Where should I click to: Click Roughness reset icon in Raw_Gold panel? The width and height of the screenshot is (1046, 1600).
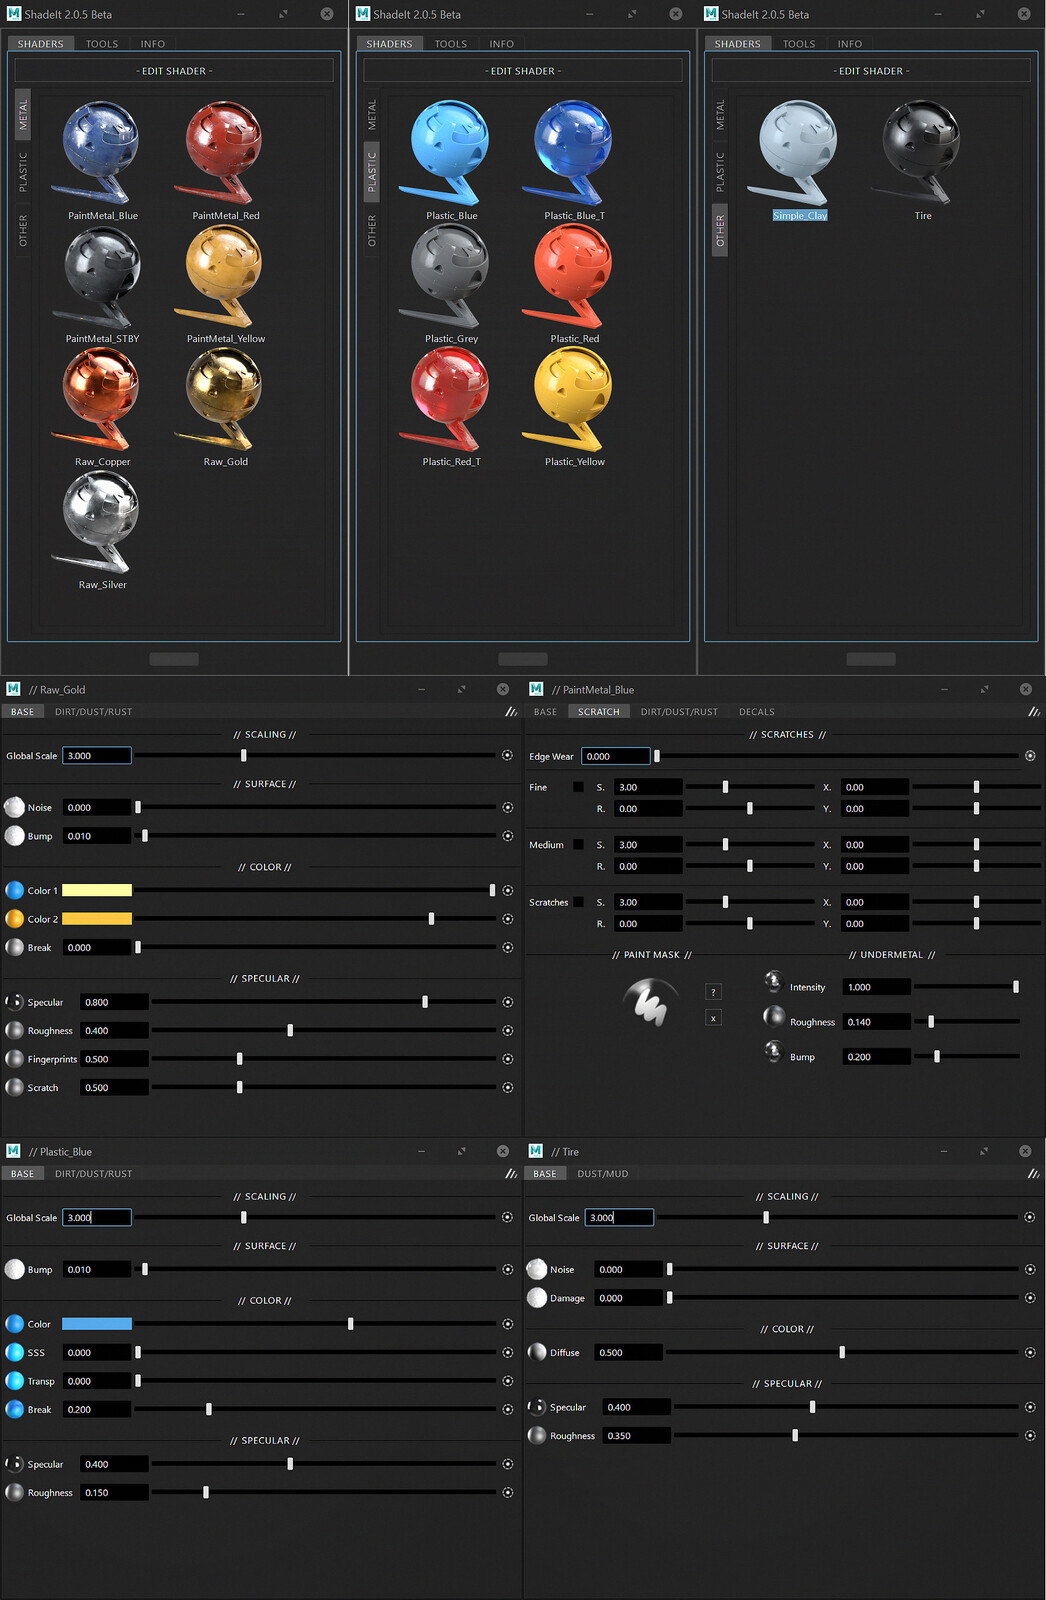tap(507, 1030)
